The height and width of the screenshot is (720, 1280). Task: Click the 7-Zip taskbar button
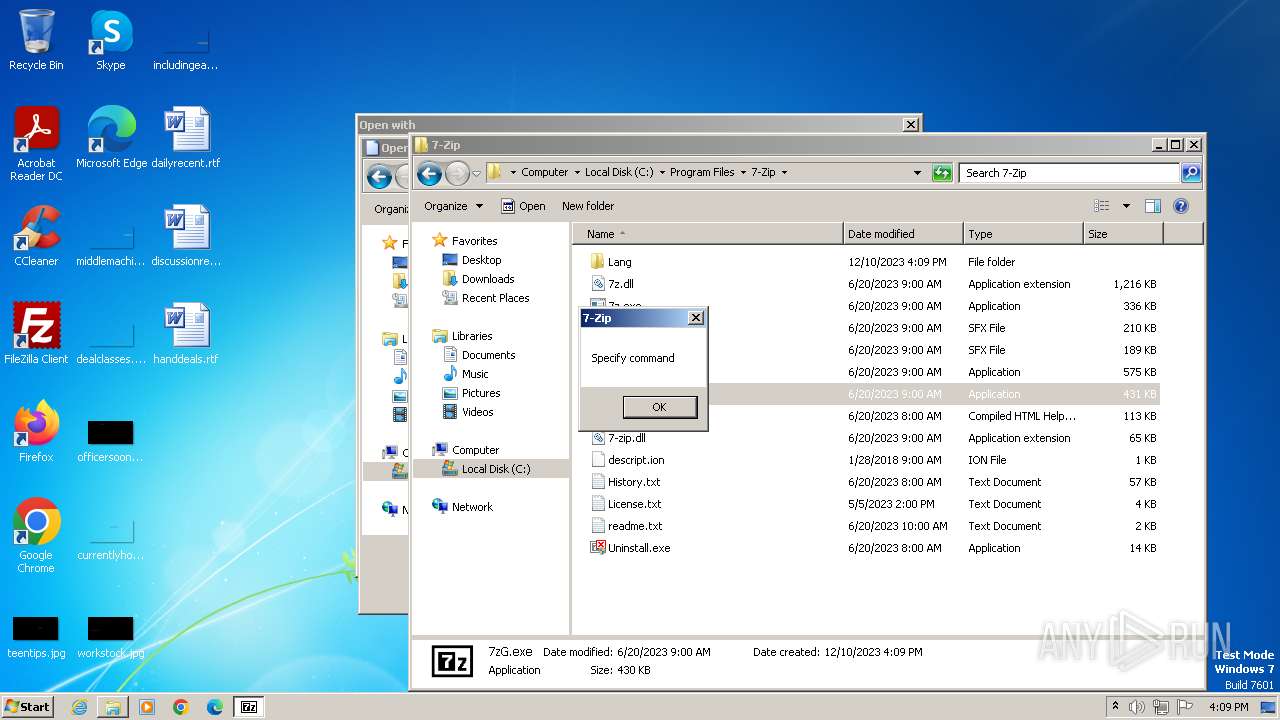pos(249,707)
